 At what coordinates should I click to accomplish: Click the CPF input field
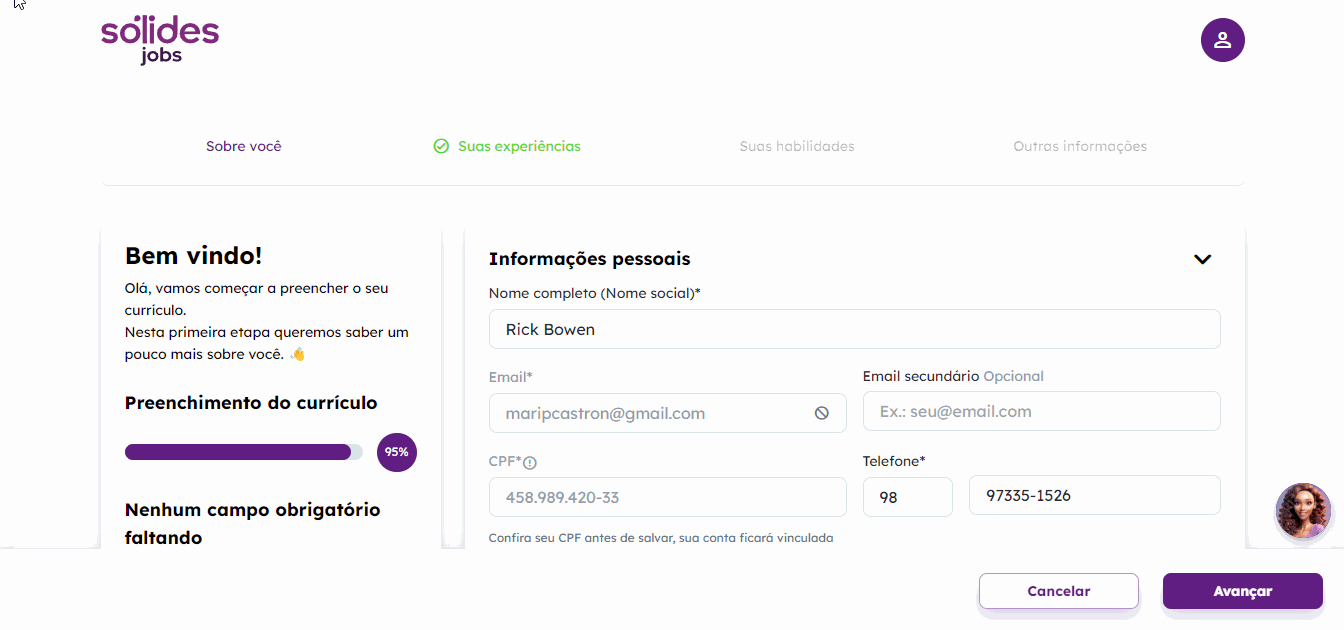(x=668, y=497)
